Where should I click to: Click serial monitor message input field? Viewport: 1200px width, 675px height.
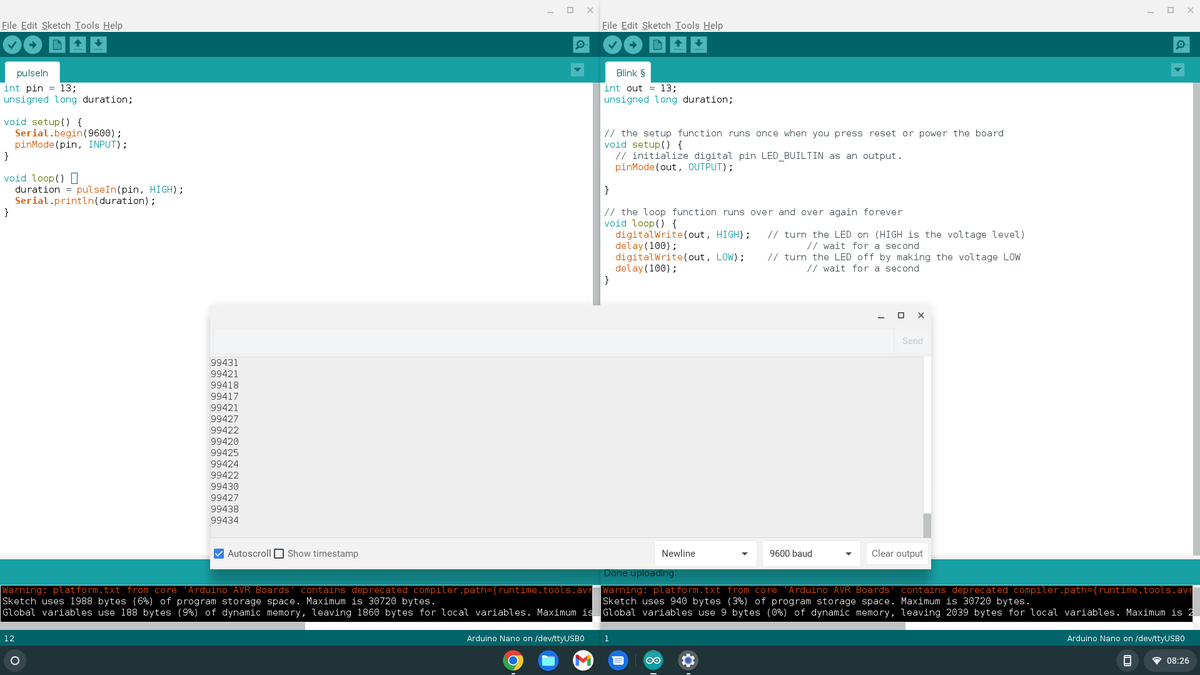(552, 341)
